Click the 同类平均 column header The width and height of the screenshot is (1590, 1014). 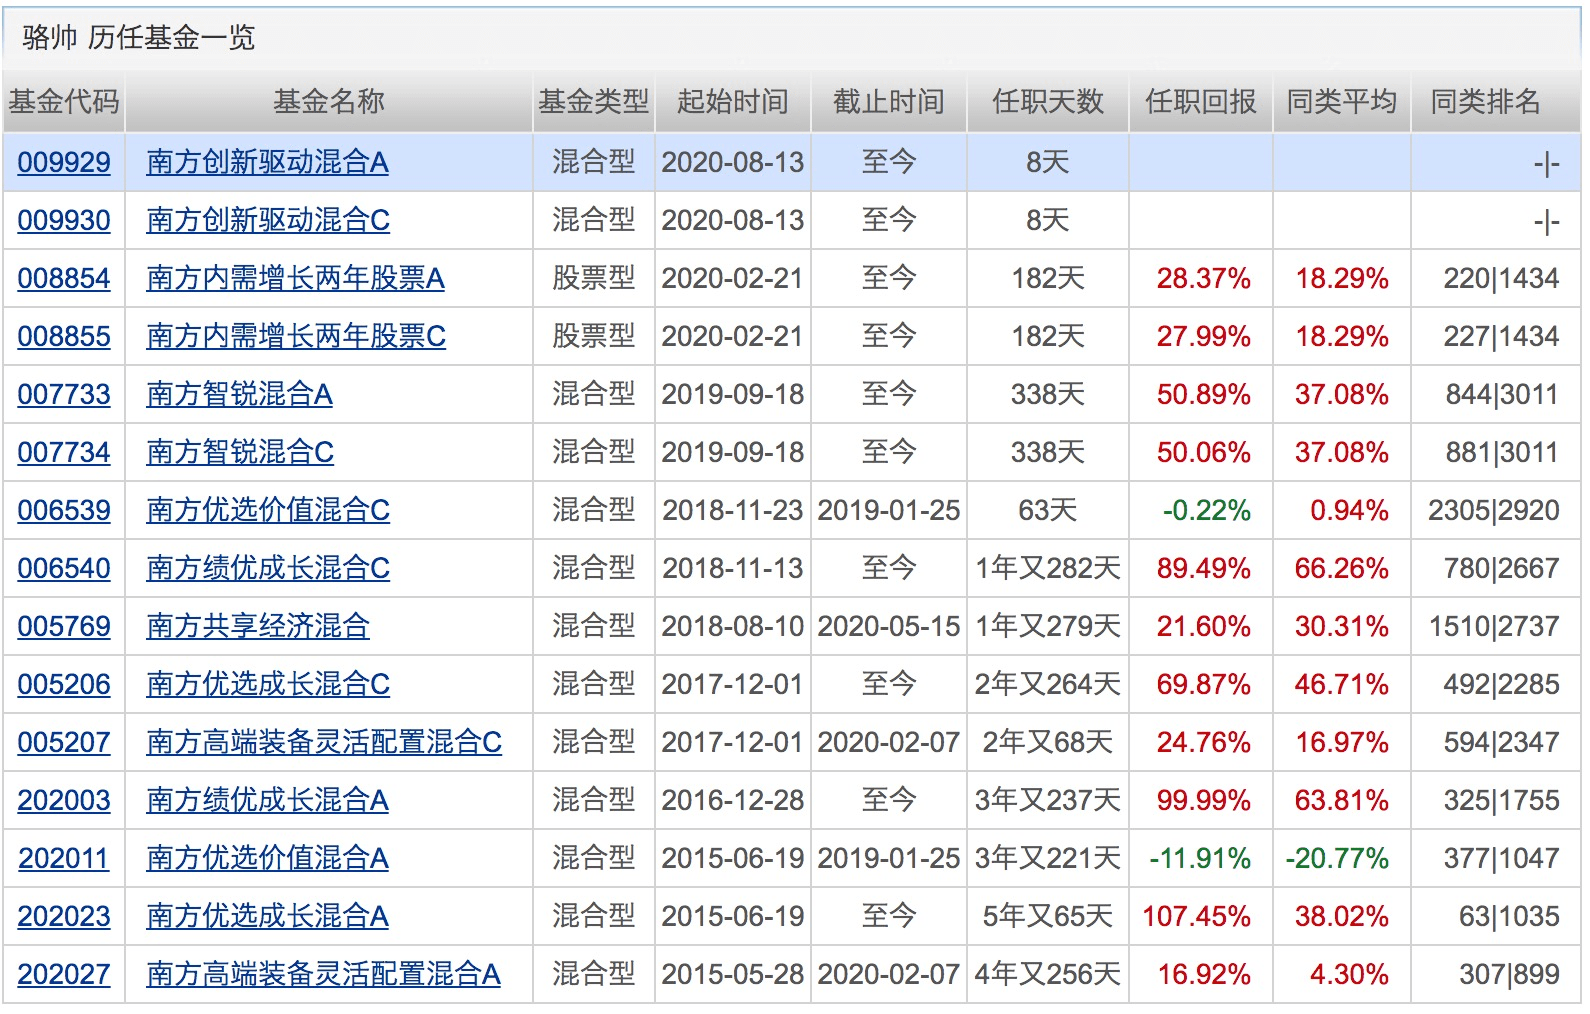[1342, 101]
